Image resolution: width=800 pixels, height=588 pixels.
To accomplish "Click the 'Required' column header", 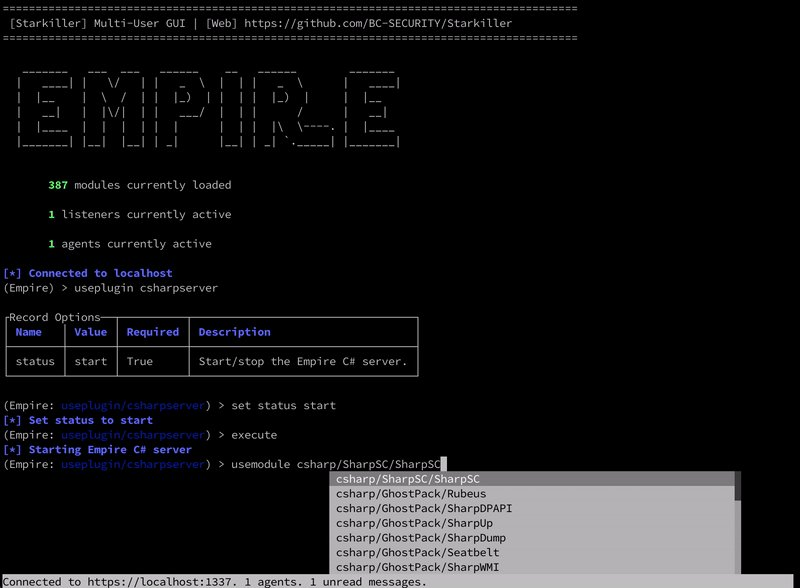I will [x=153, y=332].
